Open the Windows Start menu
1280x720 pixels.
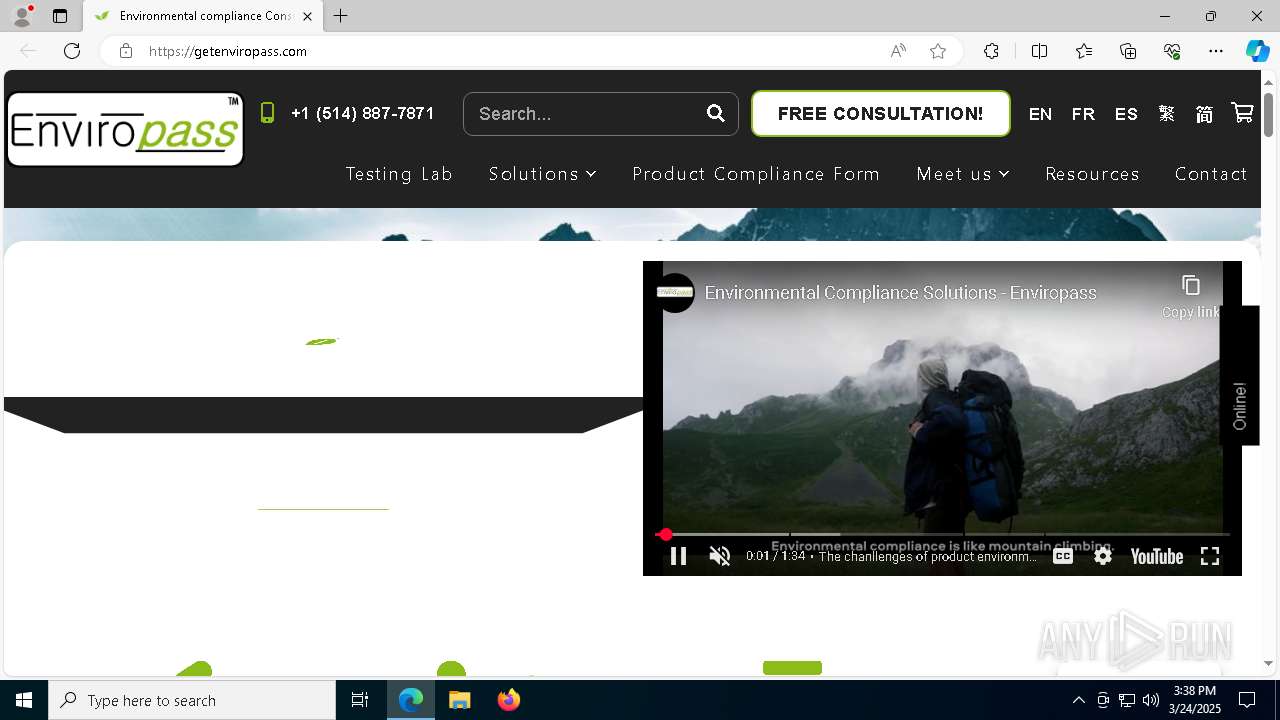click(24, 700)
